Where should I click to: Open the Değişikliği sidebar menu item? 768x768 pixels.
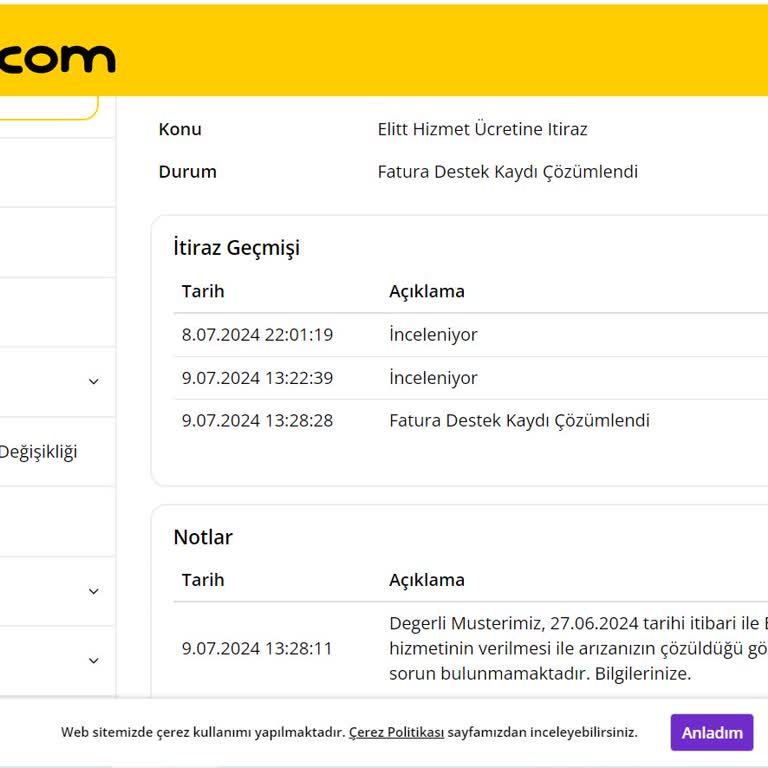[38, 451]
